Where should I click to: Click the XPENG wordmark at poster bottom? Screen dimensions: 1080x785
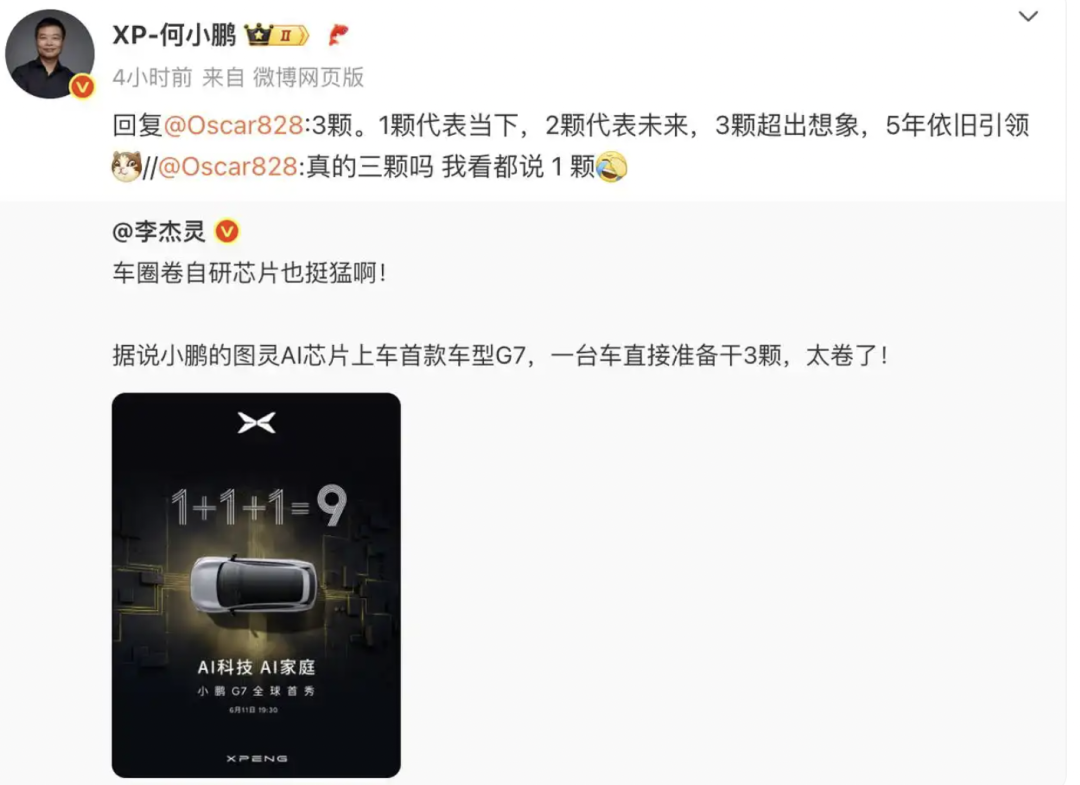pyautogui.click(x=257, y=758)
